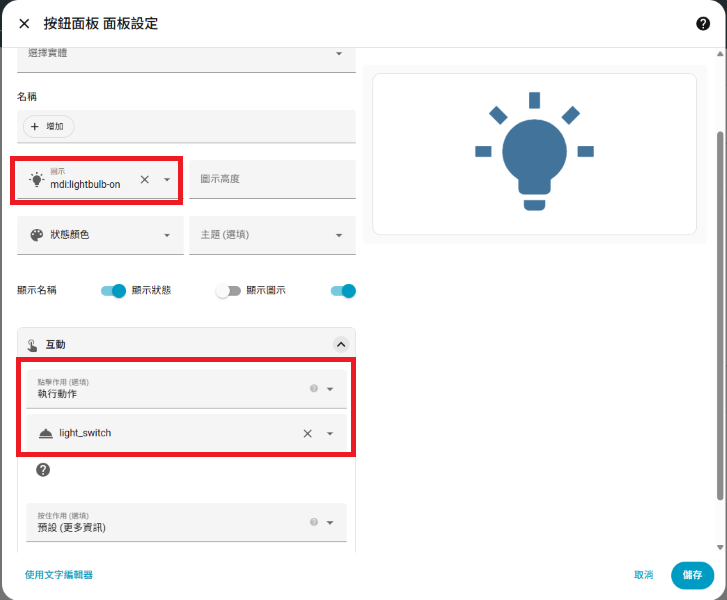Click the help icon in dialog header
Image resolution: width=727 pixels, height=600 pixels.
[703, 24]
